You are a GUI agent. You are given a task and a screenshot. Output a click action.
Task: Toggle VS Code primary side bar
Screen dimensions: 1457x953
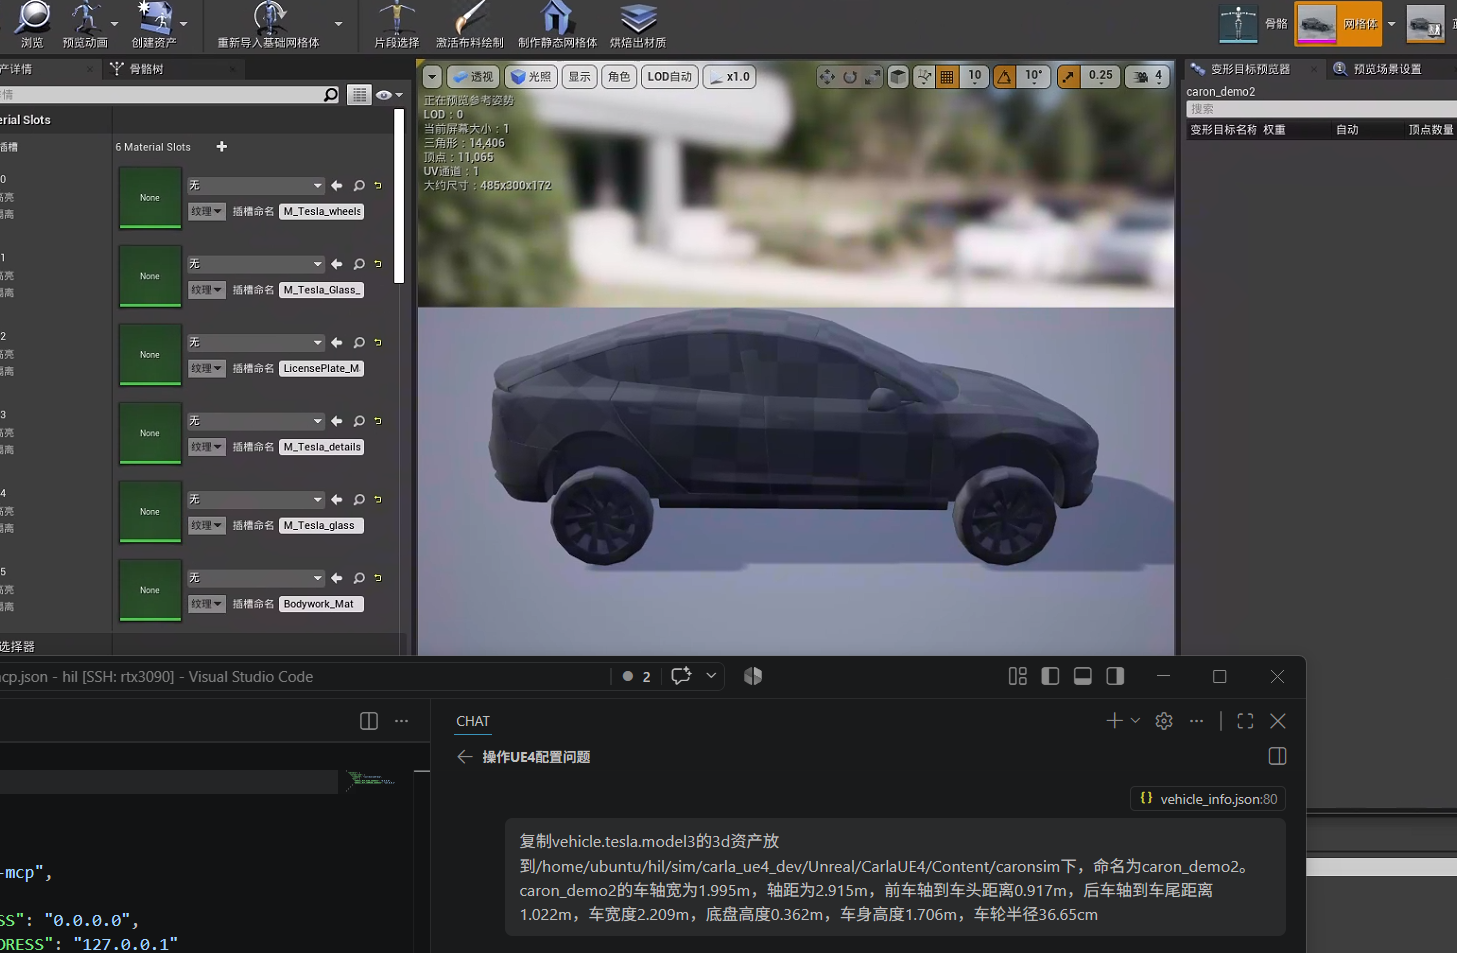(1050, 677)
